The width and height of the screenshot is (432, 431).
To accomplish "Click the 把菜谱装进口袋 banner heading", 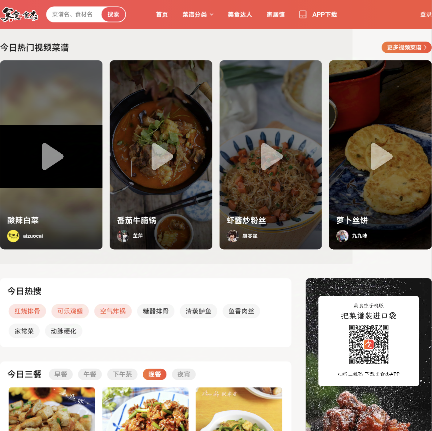I will [369, 315].
